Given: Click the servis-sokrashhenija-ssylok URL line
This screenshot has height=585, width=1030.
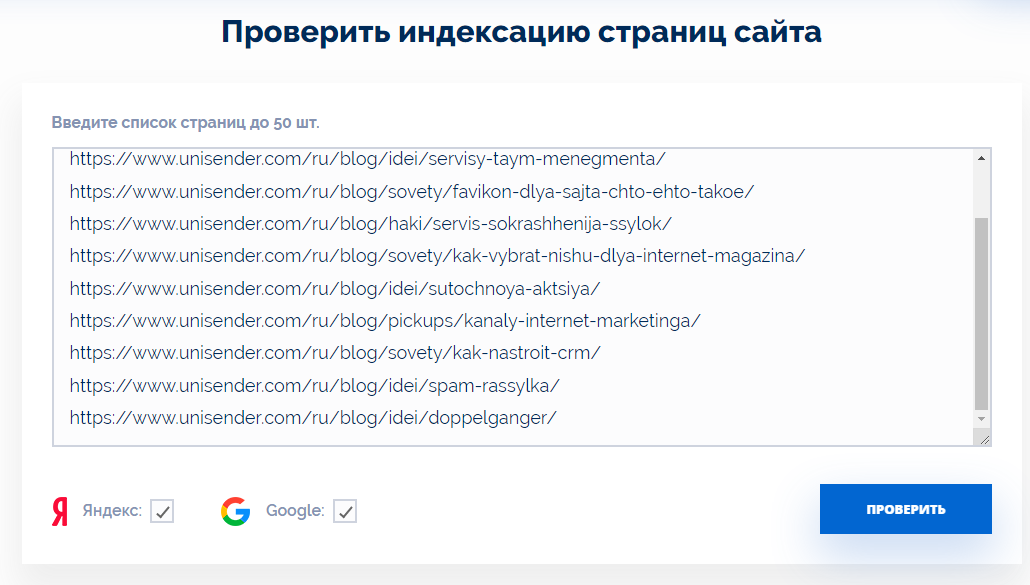Looking at the screenshot, I should [370, 224].
